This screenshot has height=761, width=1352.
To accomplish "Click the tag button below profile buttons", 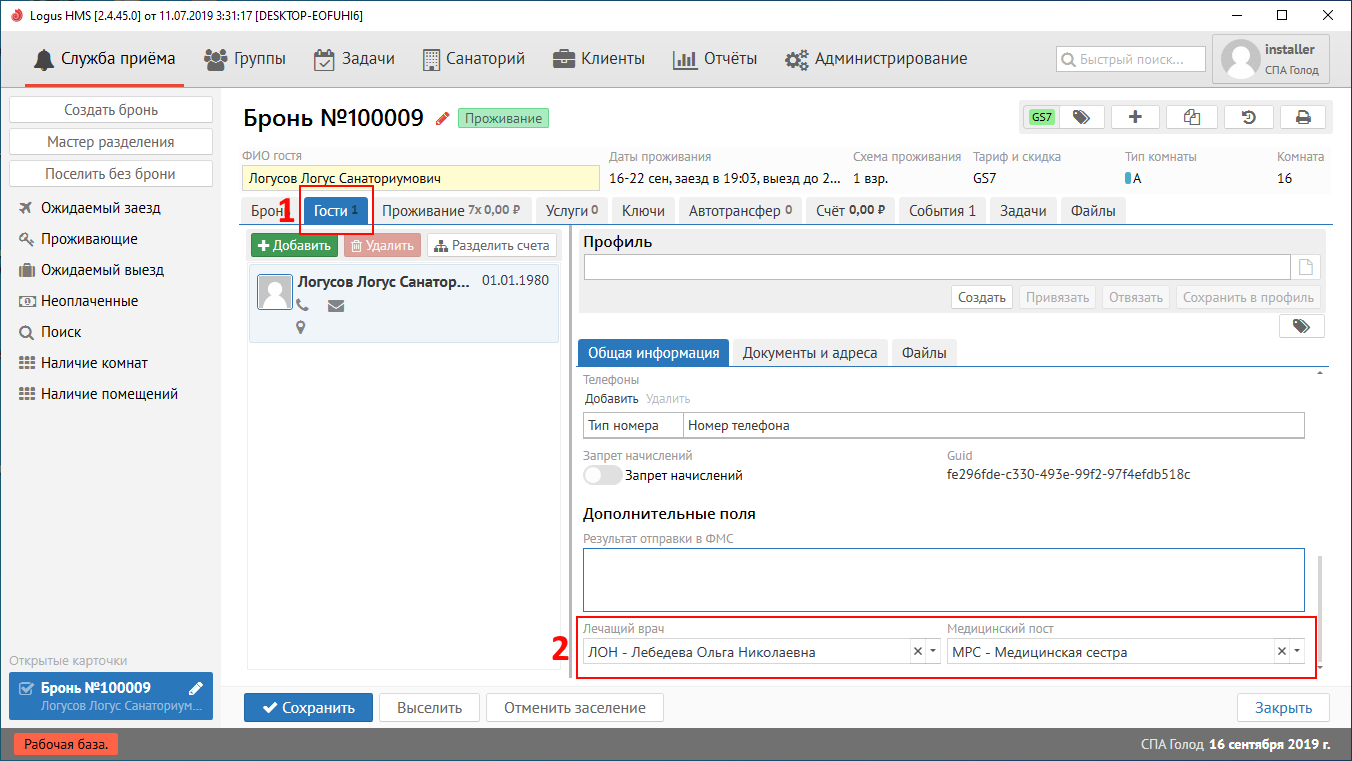I will (x=1301, y=326).
